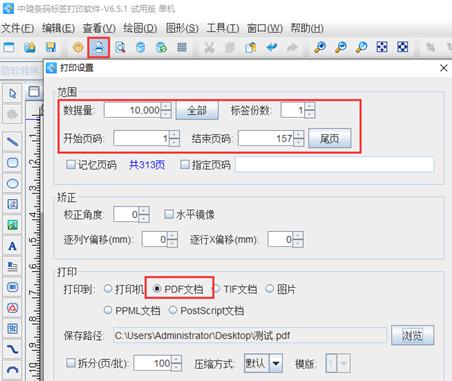Select the PDF文档 radio option

point(157,289)
